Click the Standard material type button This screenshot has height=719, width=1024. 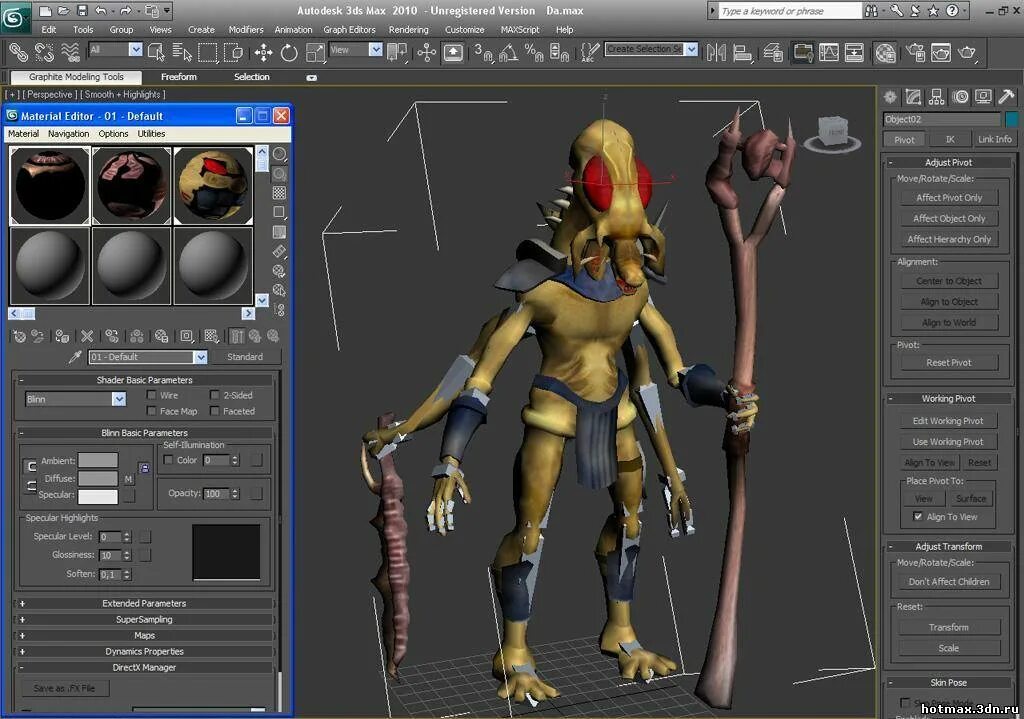(245, 357)
